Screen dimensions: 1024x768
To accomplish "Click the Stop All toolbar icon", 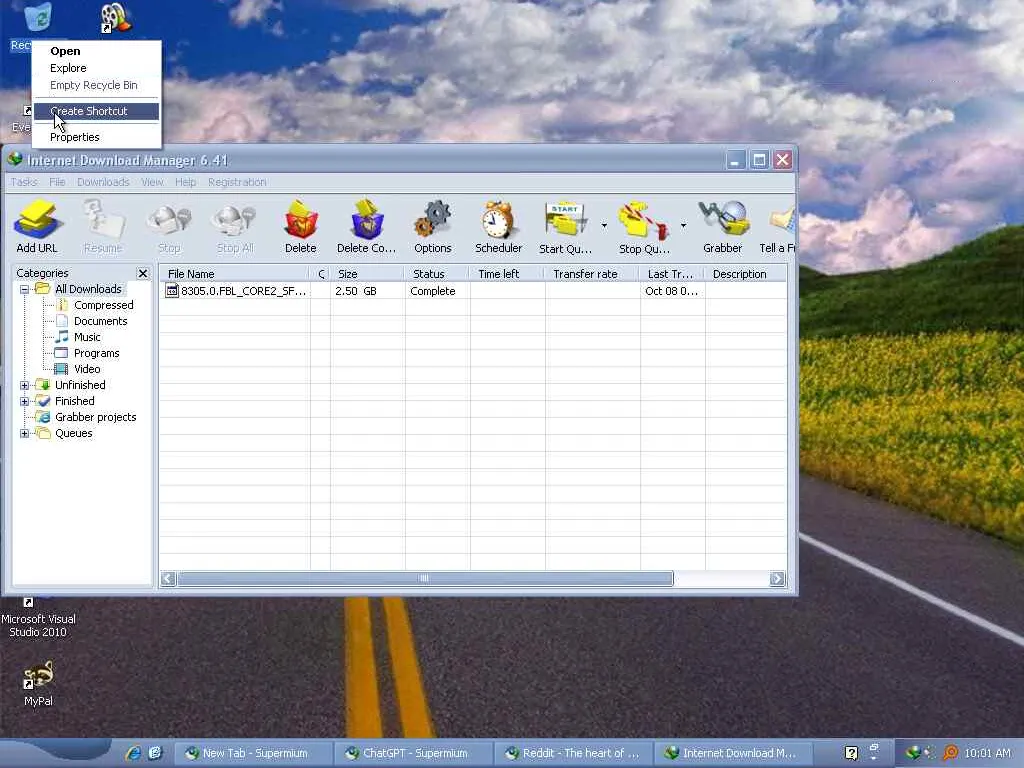I will tap(235, 226).
